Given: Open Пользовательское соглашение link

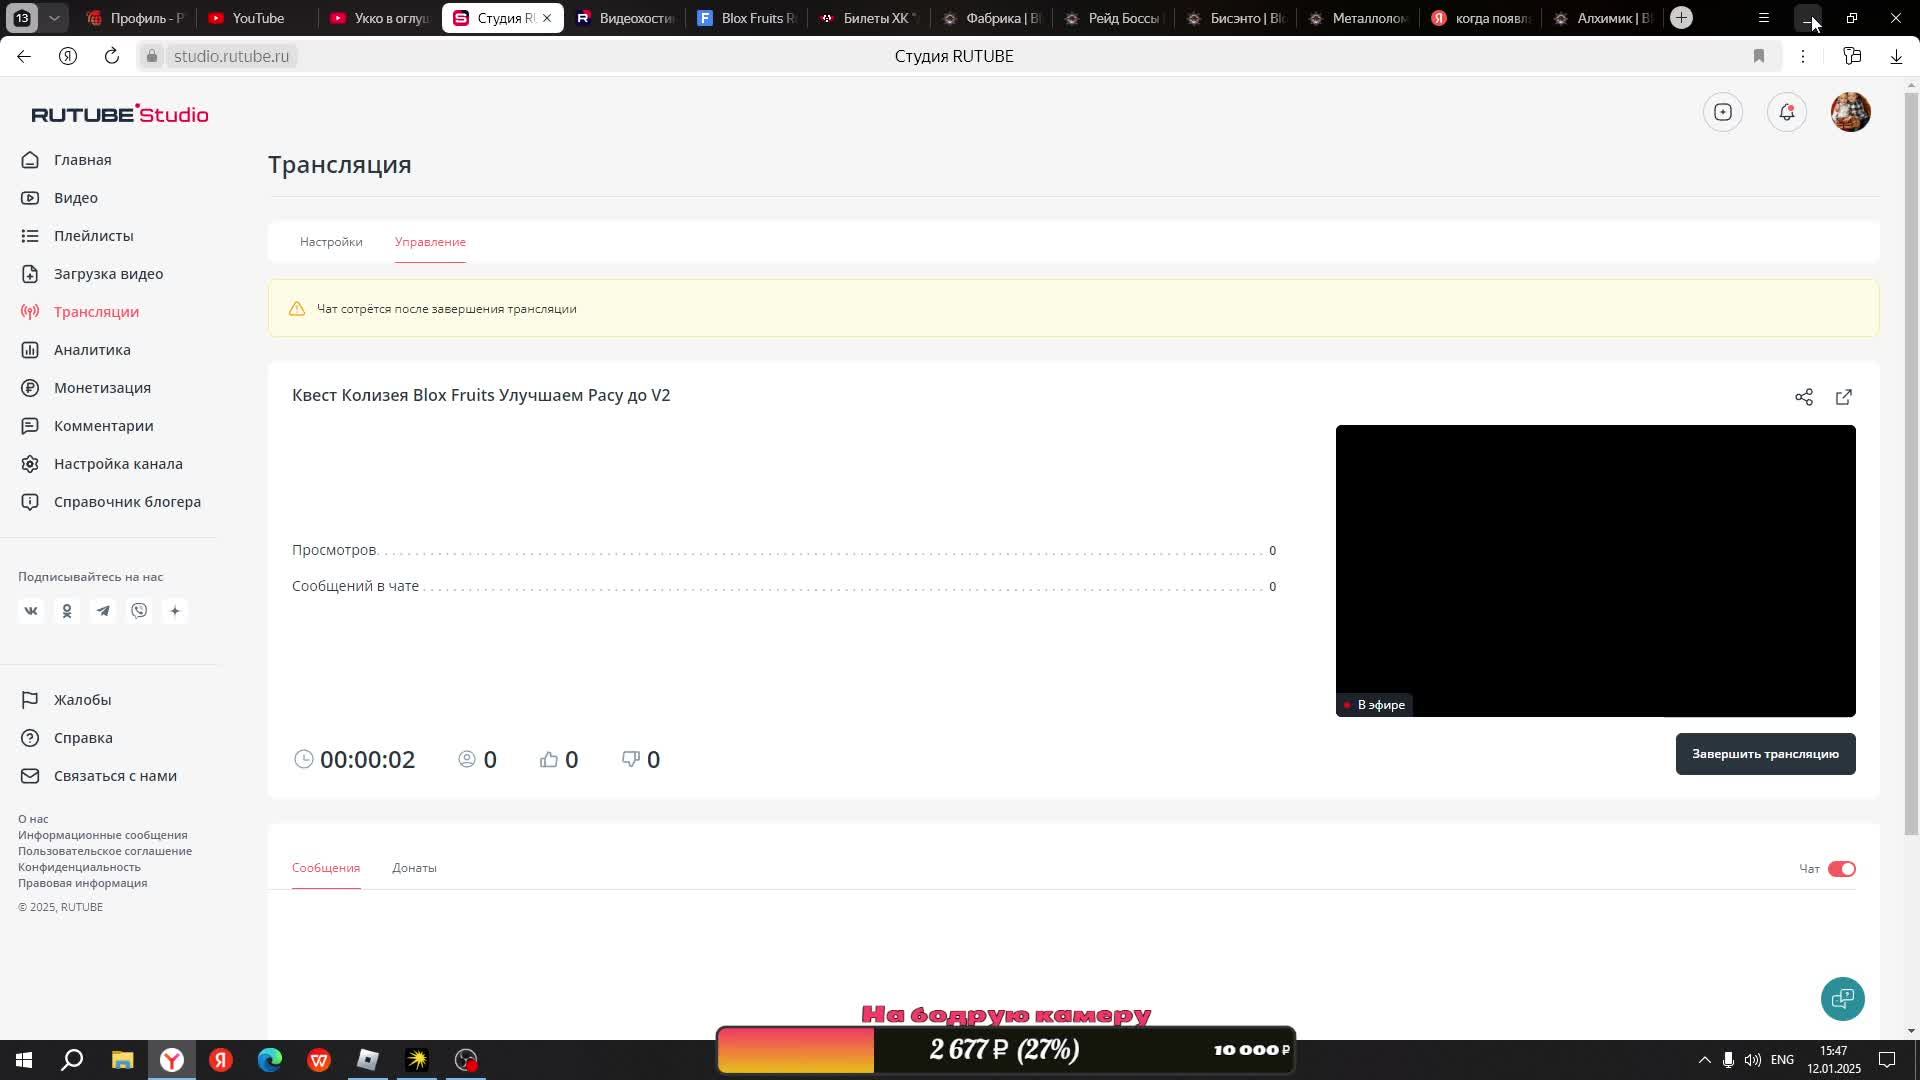Looking at the screenshot, I should (105, 851).
